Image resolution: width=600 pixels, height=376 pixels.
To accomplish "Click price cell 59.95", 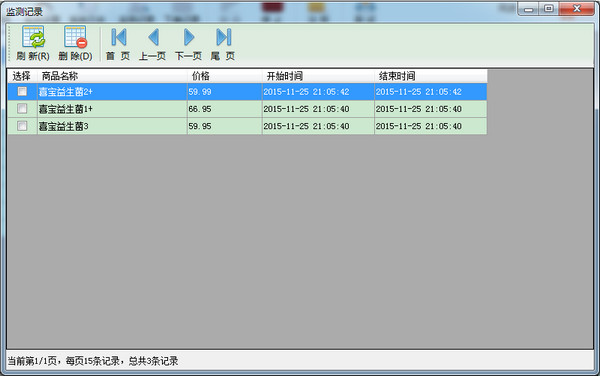I will pos(225,126).
